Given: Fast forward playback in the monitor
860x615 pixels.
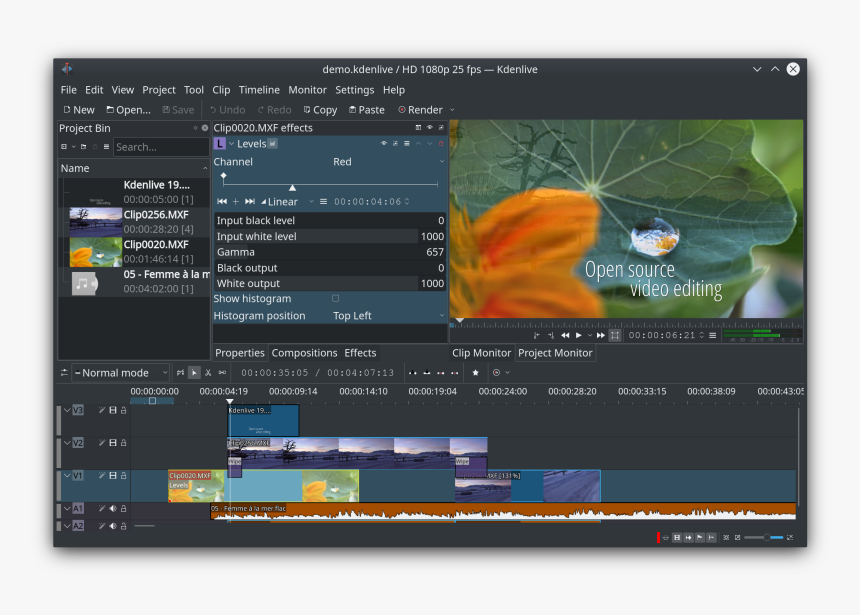Looking at the screenshot, I should click(601, 335).
